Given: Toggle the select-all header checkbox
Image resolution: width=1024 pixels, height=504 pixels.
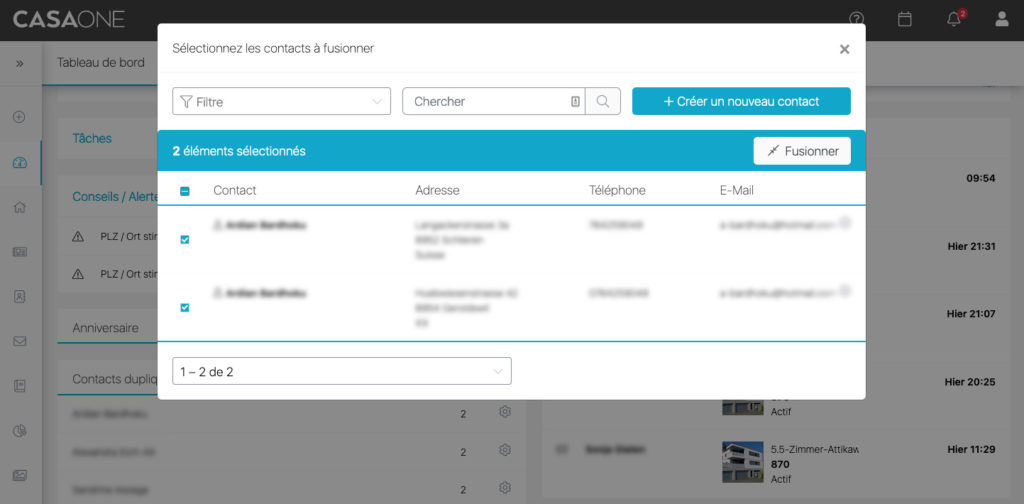Looking at the screenshot, I should (185, 191).
